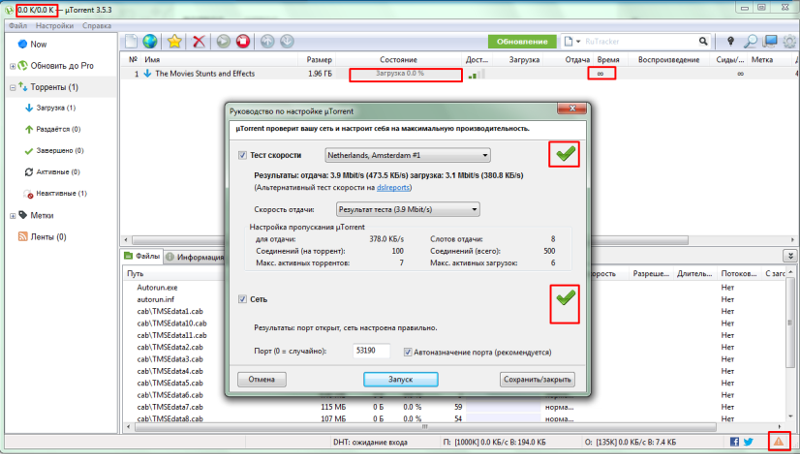Click the red X Remove torrent icon
Image resolution: width=800 pixels, height=454 pixels.
(x=199, y=41)
